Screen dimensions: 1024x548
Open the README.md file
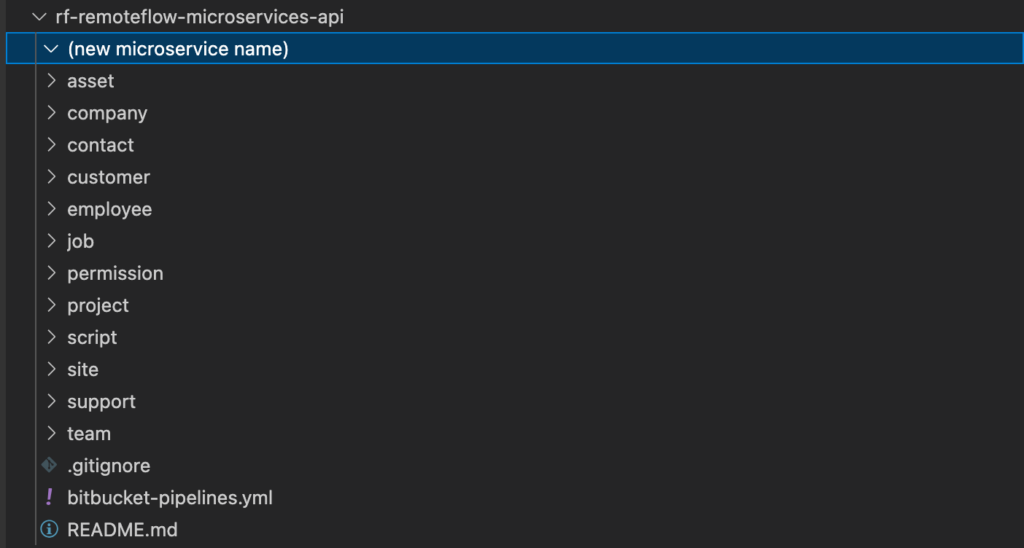pos(122,529)
